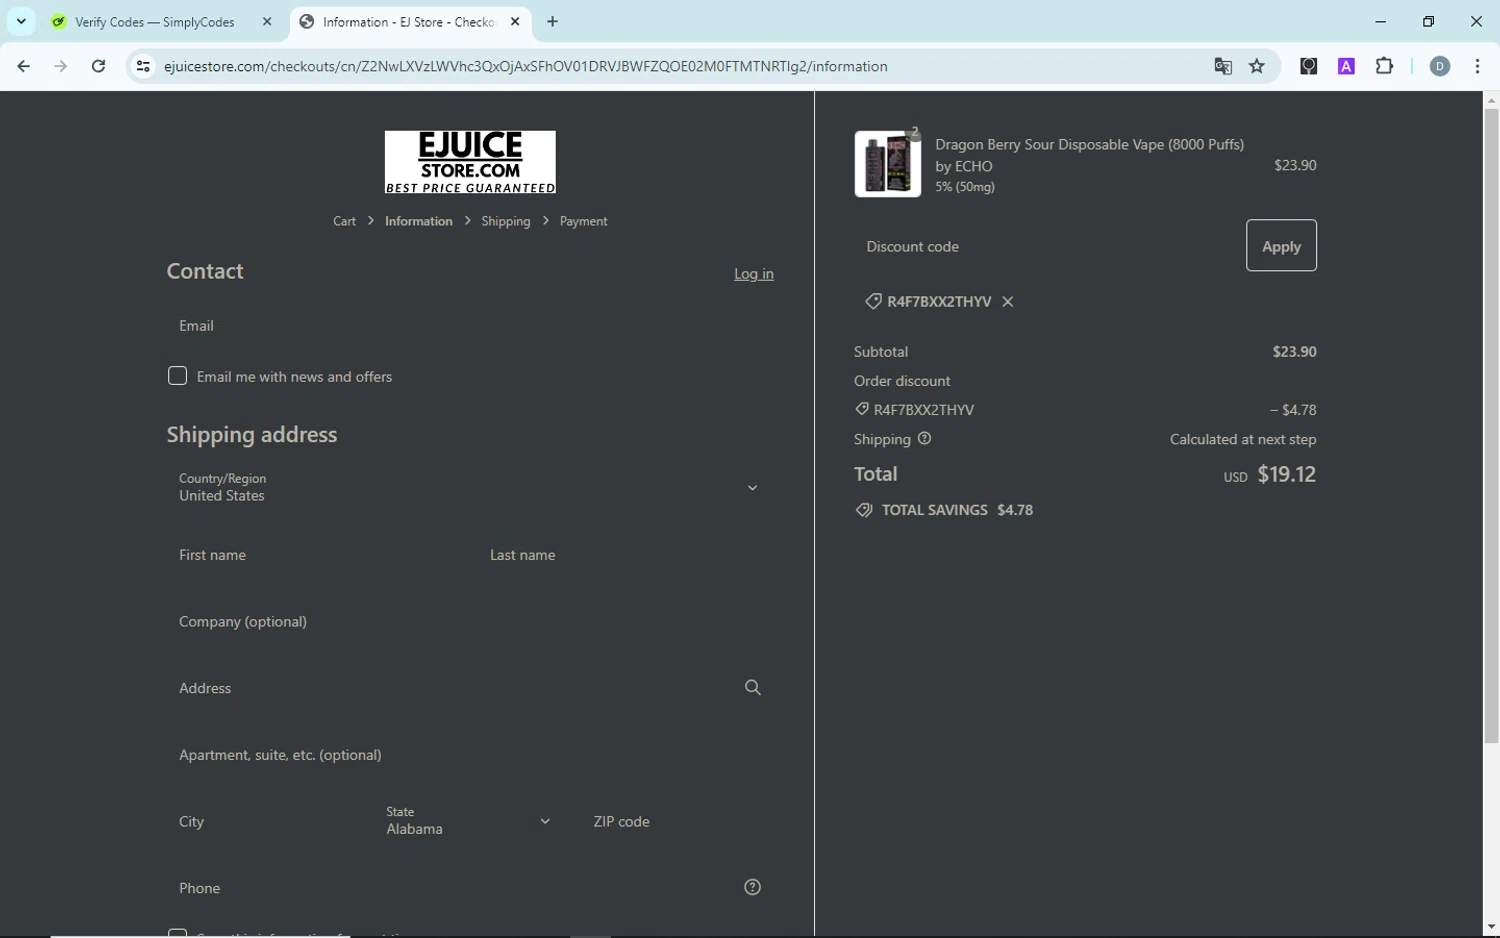
Task: Apply the discount code
Action: point(1281,246)
